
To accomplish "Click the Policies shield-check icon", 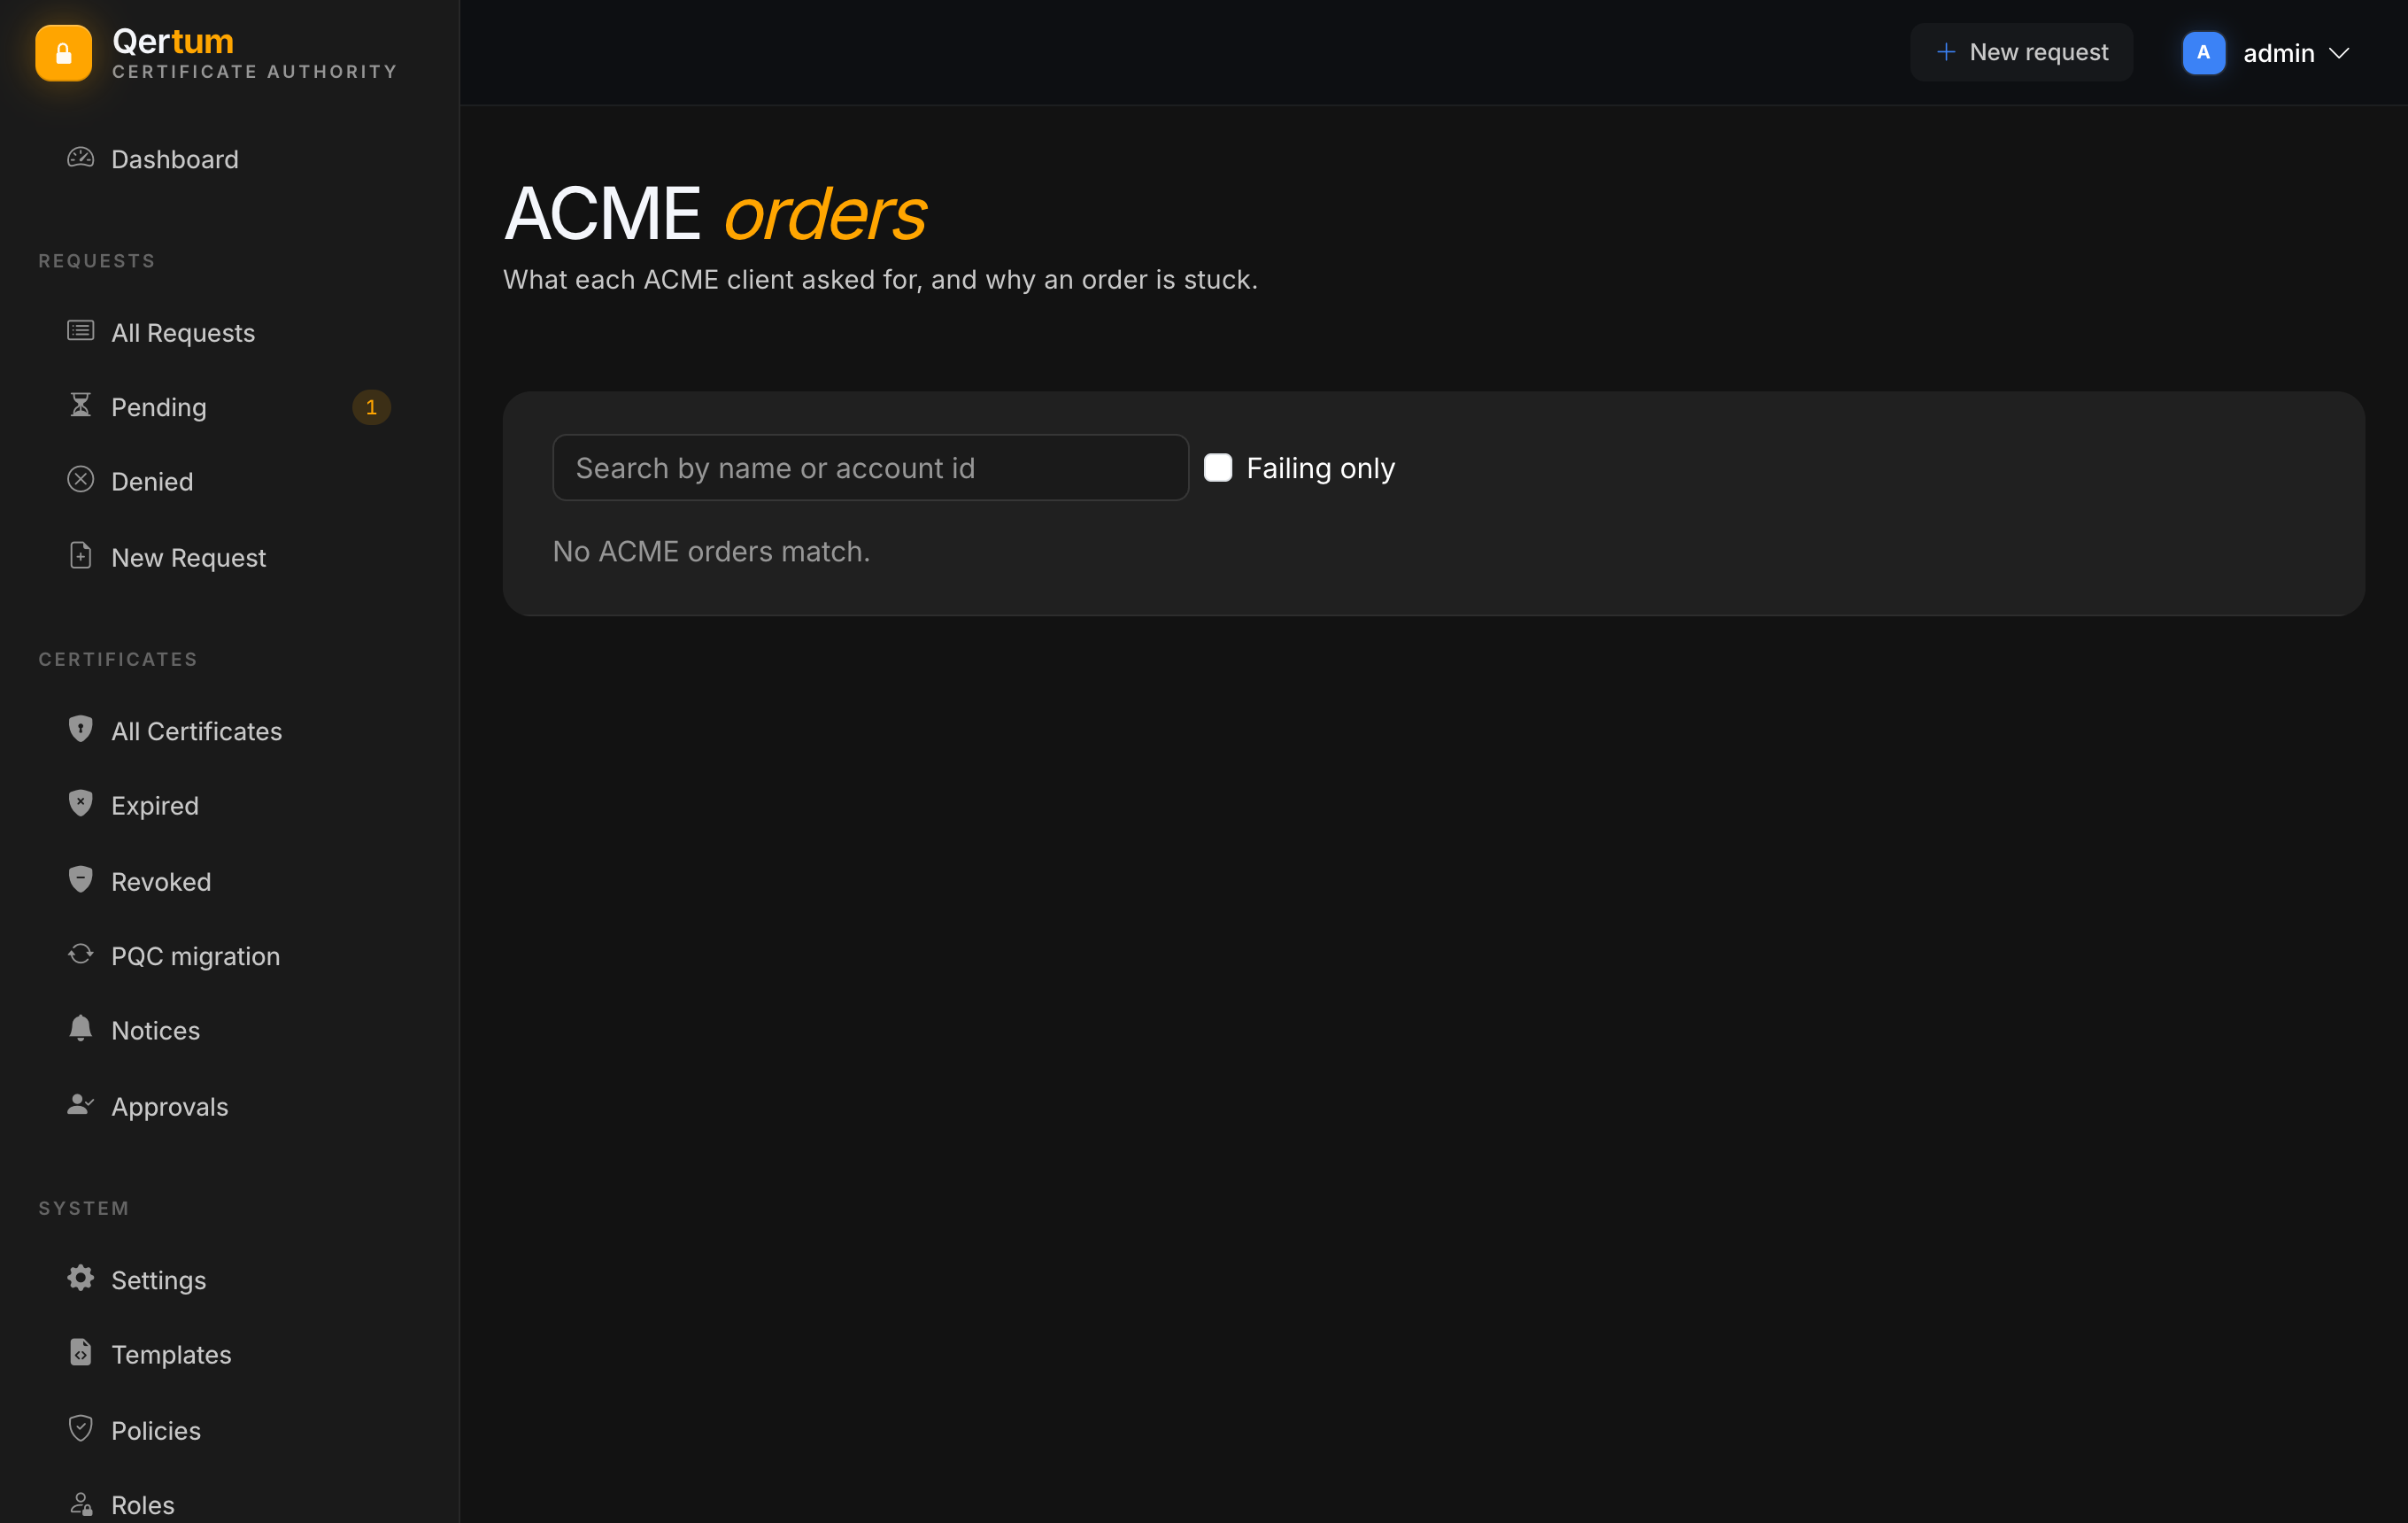I will tap(81, 1429).
